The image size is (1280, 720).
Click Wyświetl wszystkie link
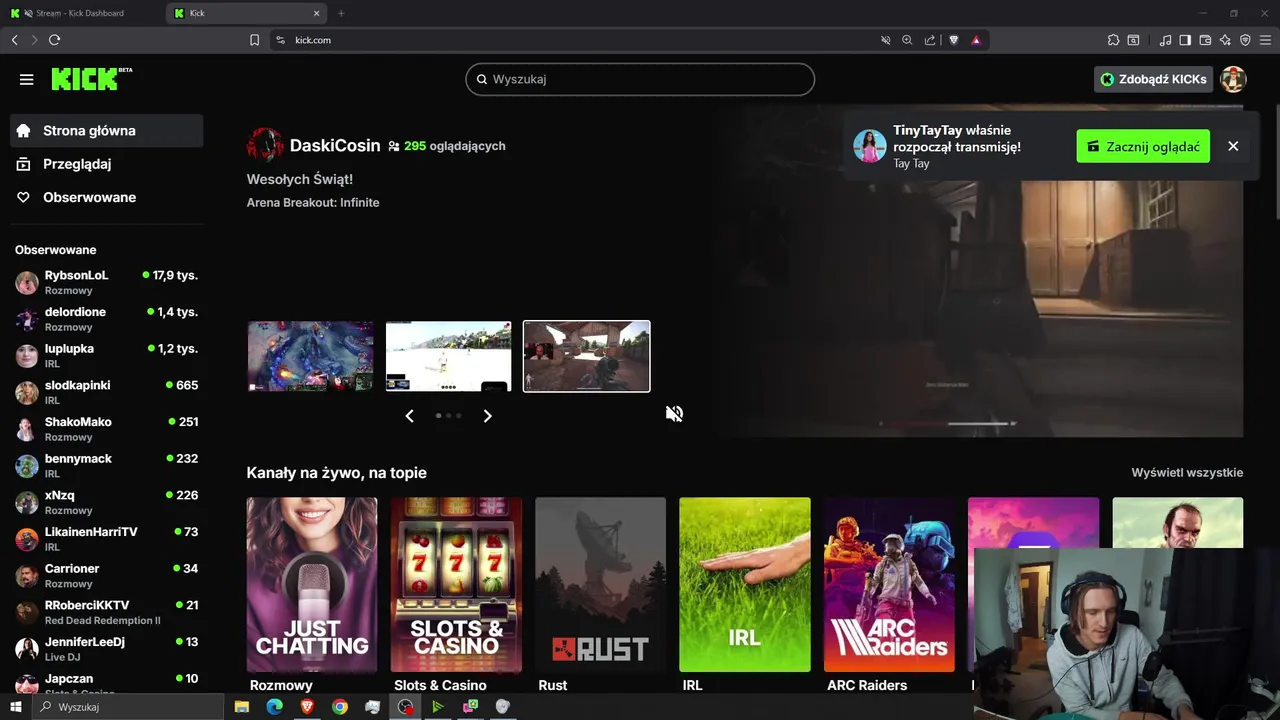1187,473
